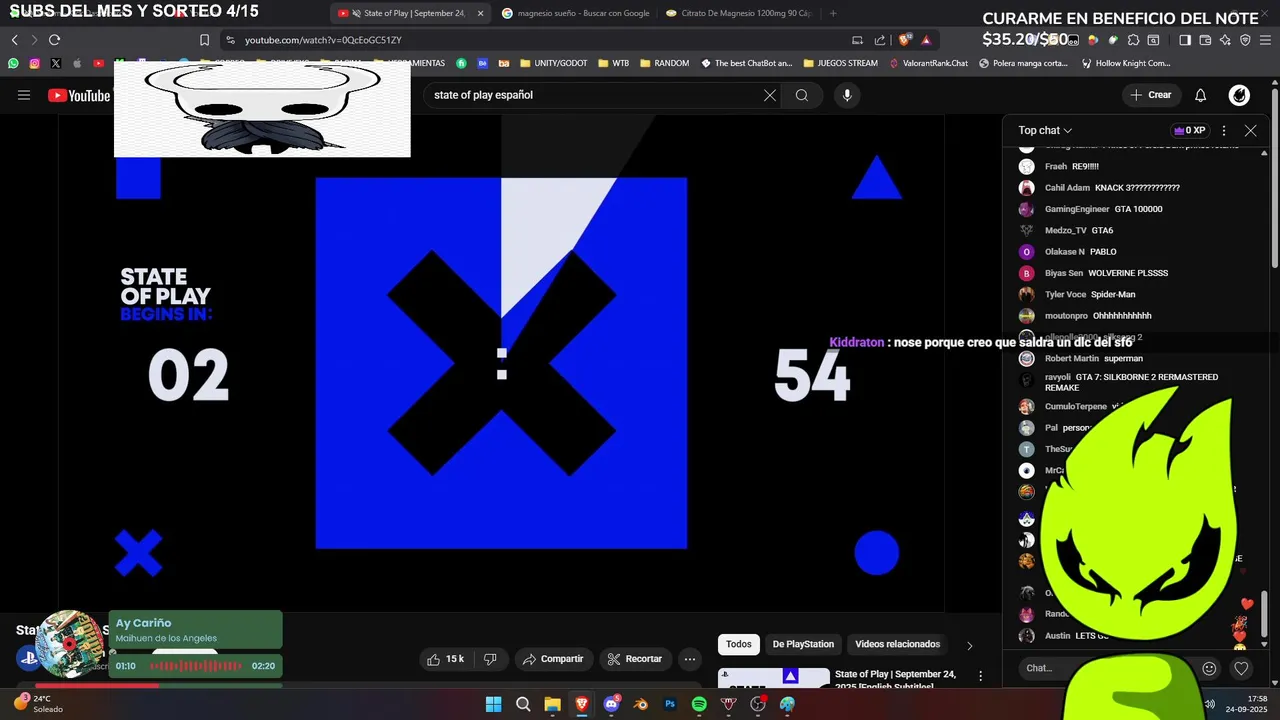Open the Instagram bookmark icon
1280x720 pixels.
[x=34, y=63]
